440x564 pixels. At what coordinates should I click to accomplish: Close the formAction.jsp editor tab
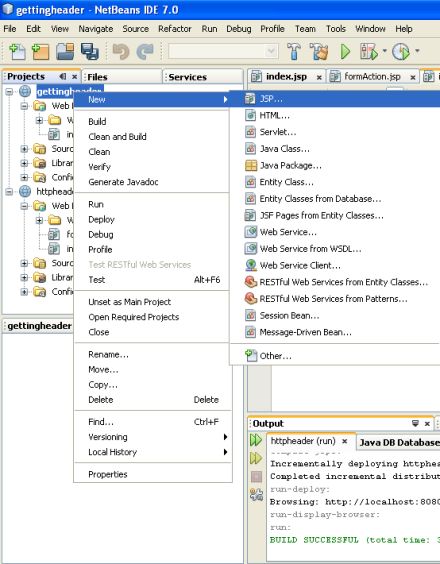(413, 77)
